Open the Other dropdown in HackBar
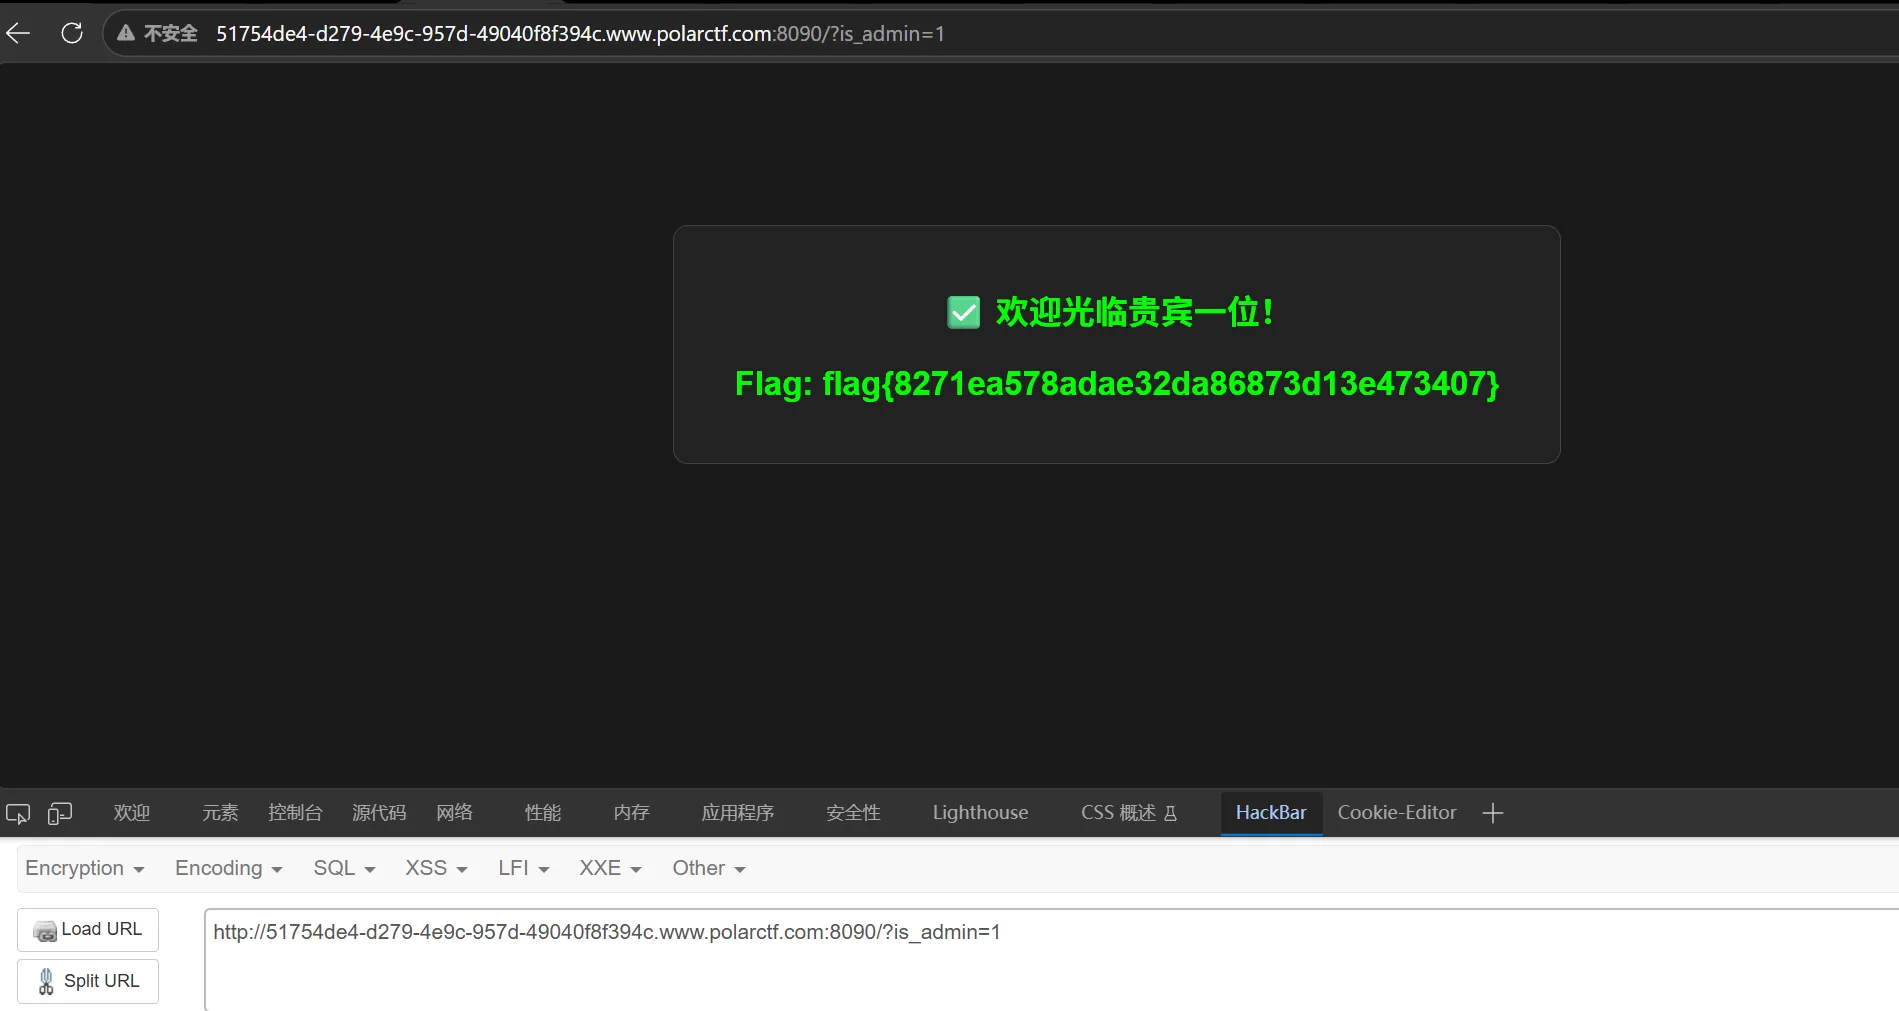Viewport: 1899px width, 1011px height. (x=709, y=868)
